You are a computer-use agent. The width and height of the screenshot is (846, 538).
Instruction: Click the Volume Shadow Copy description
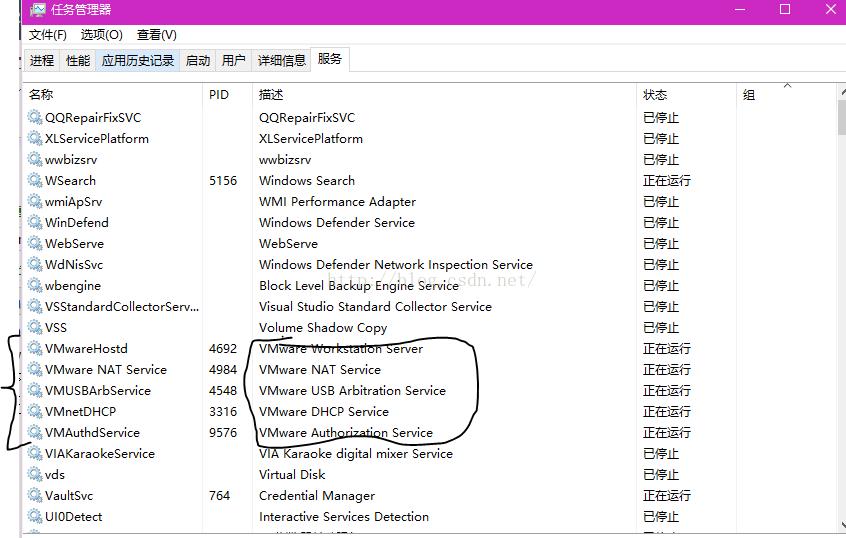(x=323, y=328)
